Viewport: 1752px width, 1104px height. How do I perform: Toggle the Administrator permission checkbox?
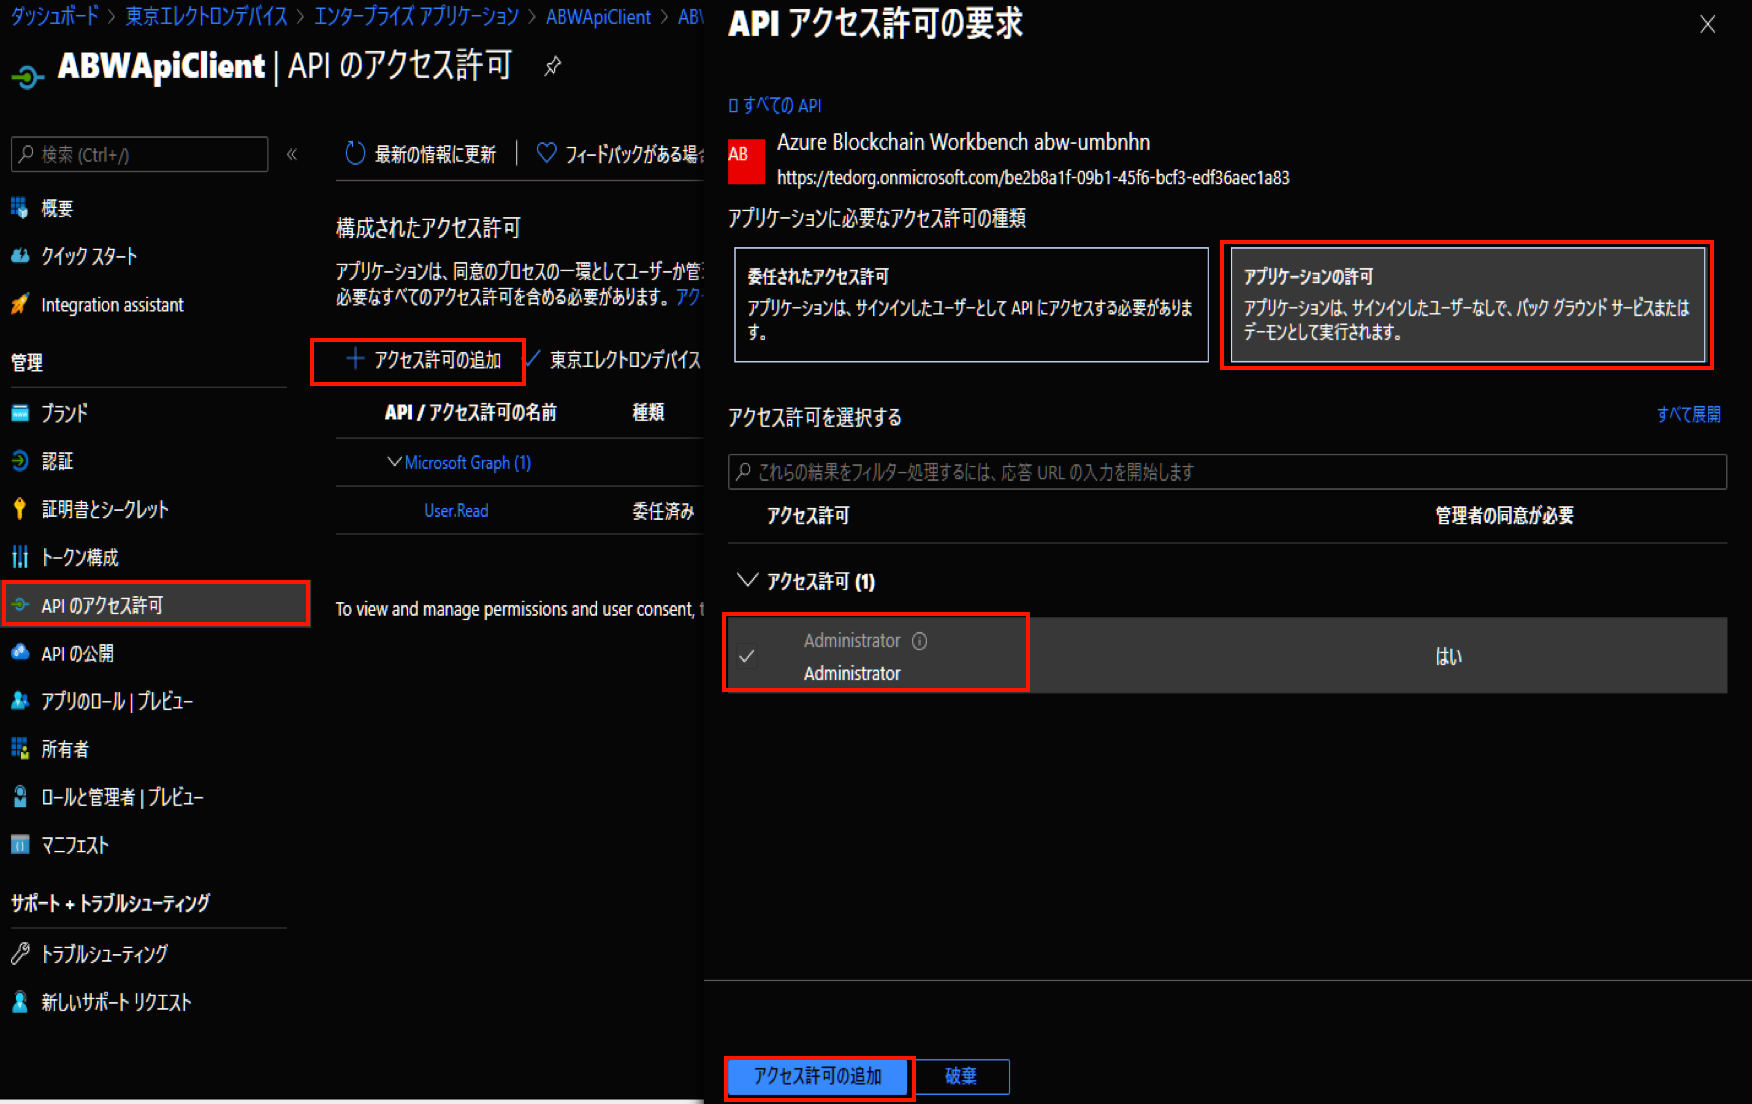pyautogui.click(x=746, y=657)
